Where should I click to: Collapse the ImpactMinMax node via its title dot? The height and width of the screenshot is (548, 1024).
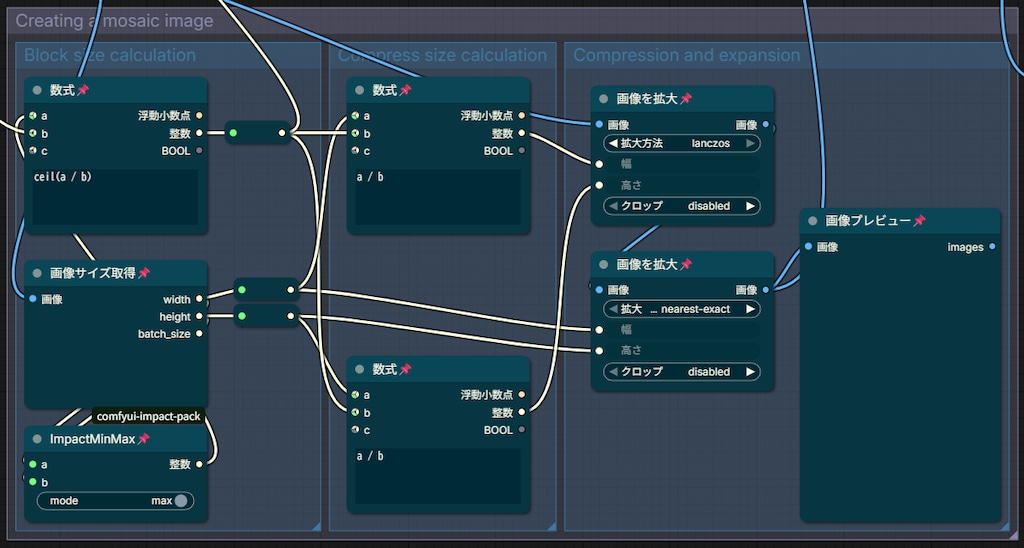click(37, 439)
